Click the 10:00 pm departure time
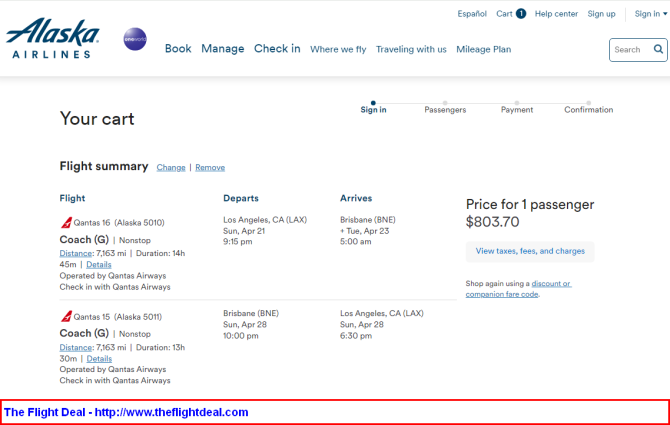The height and width of the screenshot is (425, 670). (x=241, y=336)
